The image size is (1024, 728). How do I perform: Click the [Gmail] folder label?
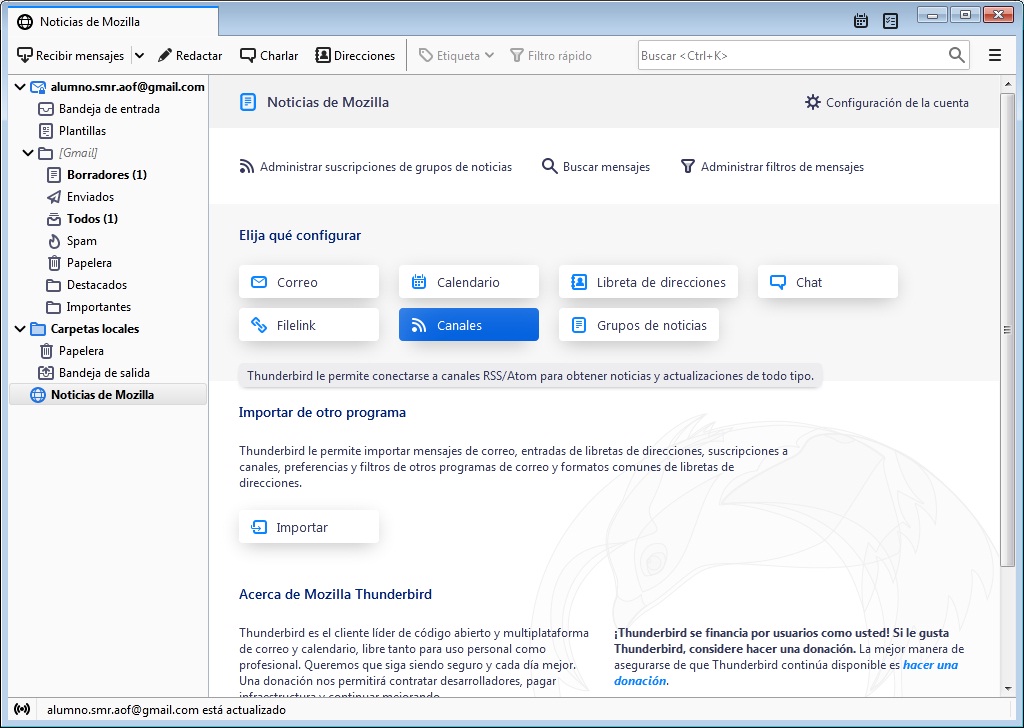click(x=78, y=153)
